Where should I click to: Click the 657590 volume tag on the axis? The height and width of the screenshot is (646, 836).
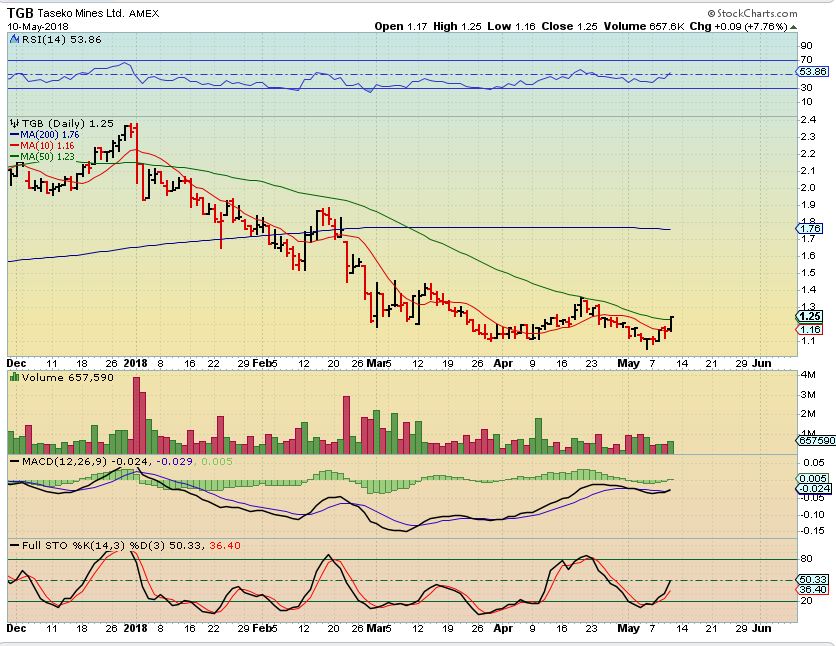coord(816,441)
